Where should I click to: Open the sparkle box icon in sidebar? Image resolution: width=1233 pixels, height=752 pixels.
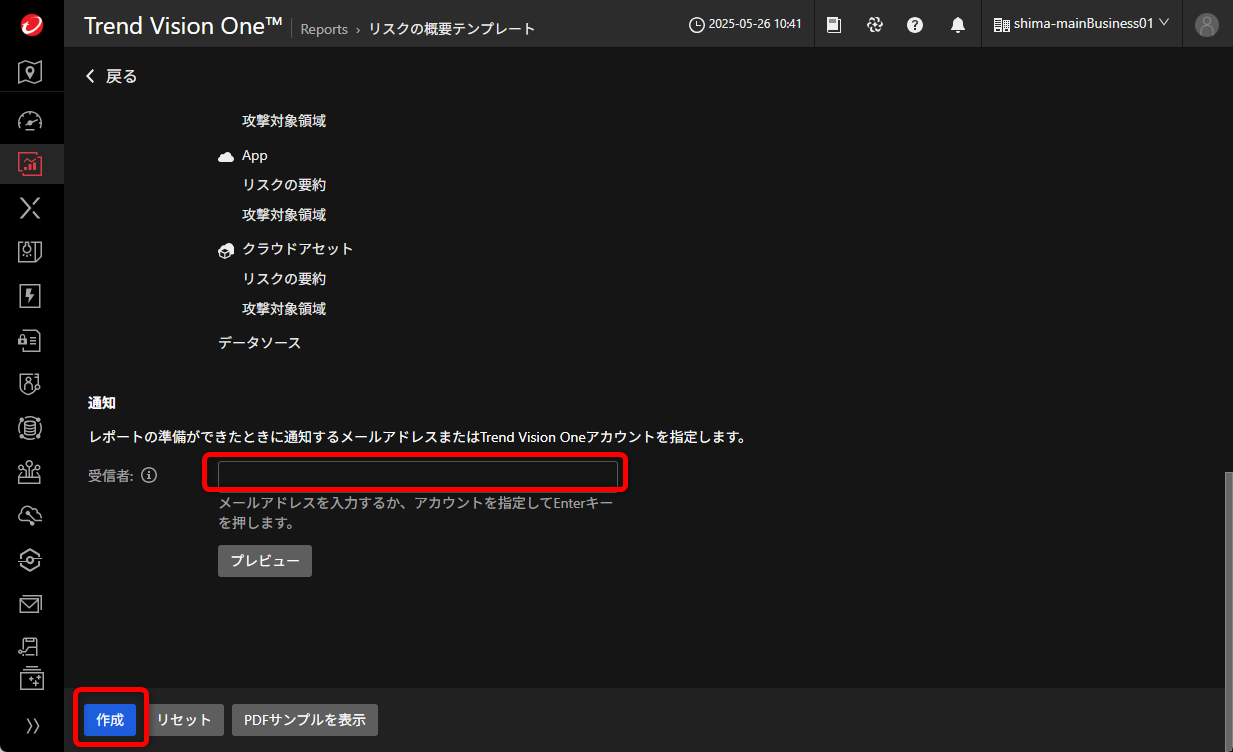31,677
